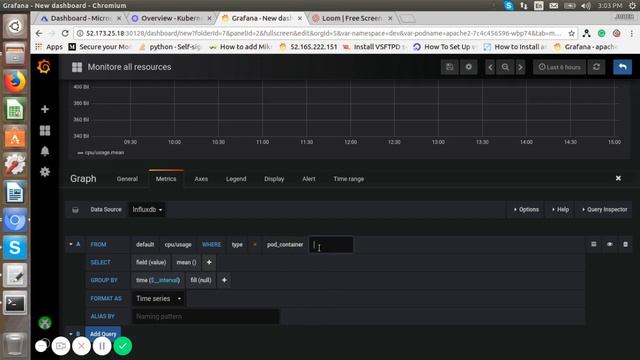Add a group by clause with plus button
This screenshot has height=360, width=640.
point(224,280)
